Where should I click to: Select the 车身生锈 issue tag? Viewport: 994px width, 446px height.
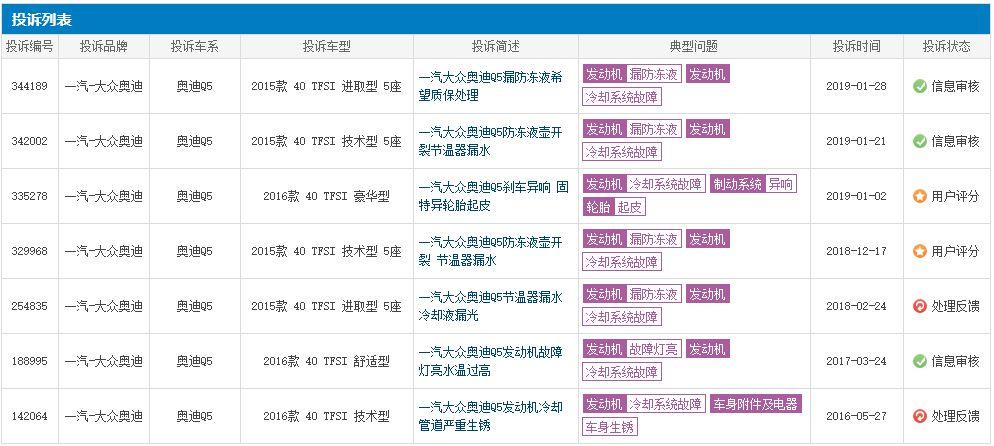pyautogui.click(x=610, y=427)
